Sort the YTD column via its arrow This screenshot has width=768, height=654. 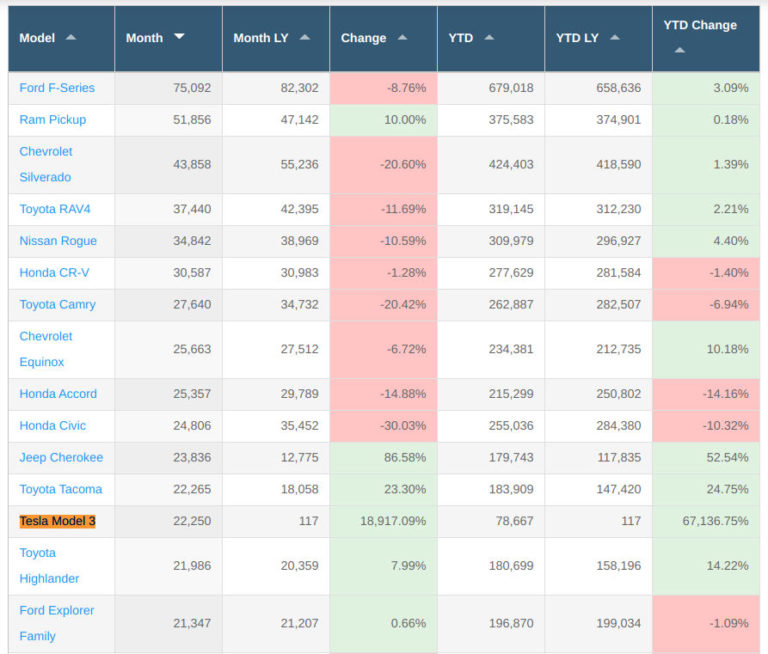pyautogui.click(x=489, y=37)
